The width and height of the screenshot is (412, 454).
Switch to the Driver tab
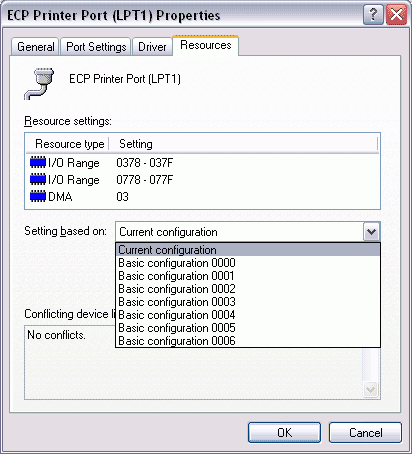(x=152, y=47)
